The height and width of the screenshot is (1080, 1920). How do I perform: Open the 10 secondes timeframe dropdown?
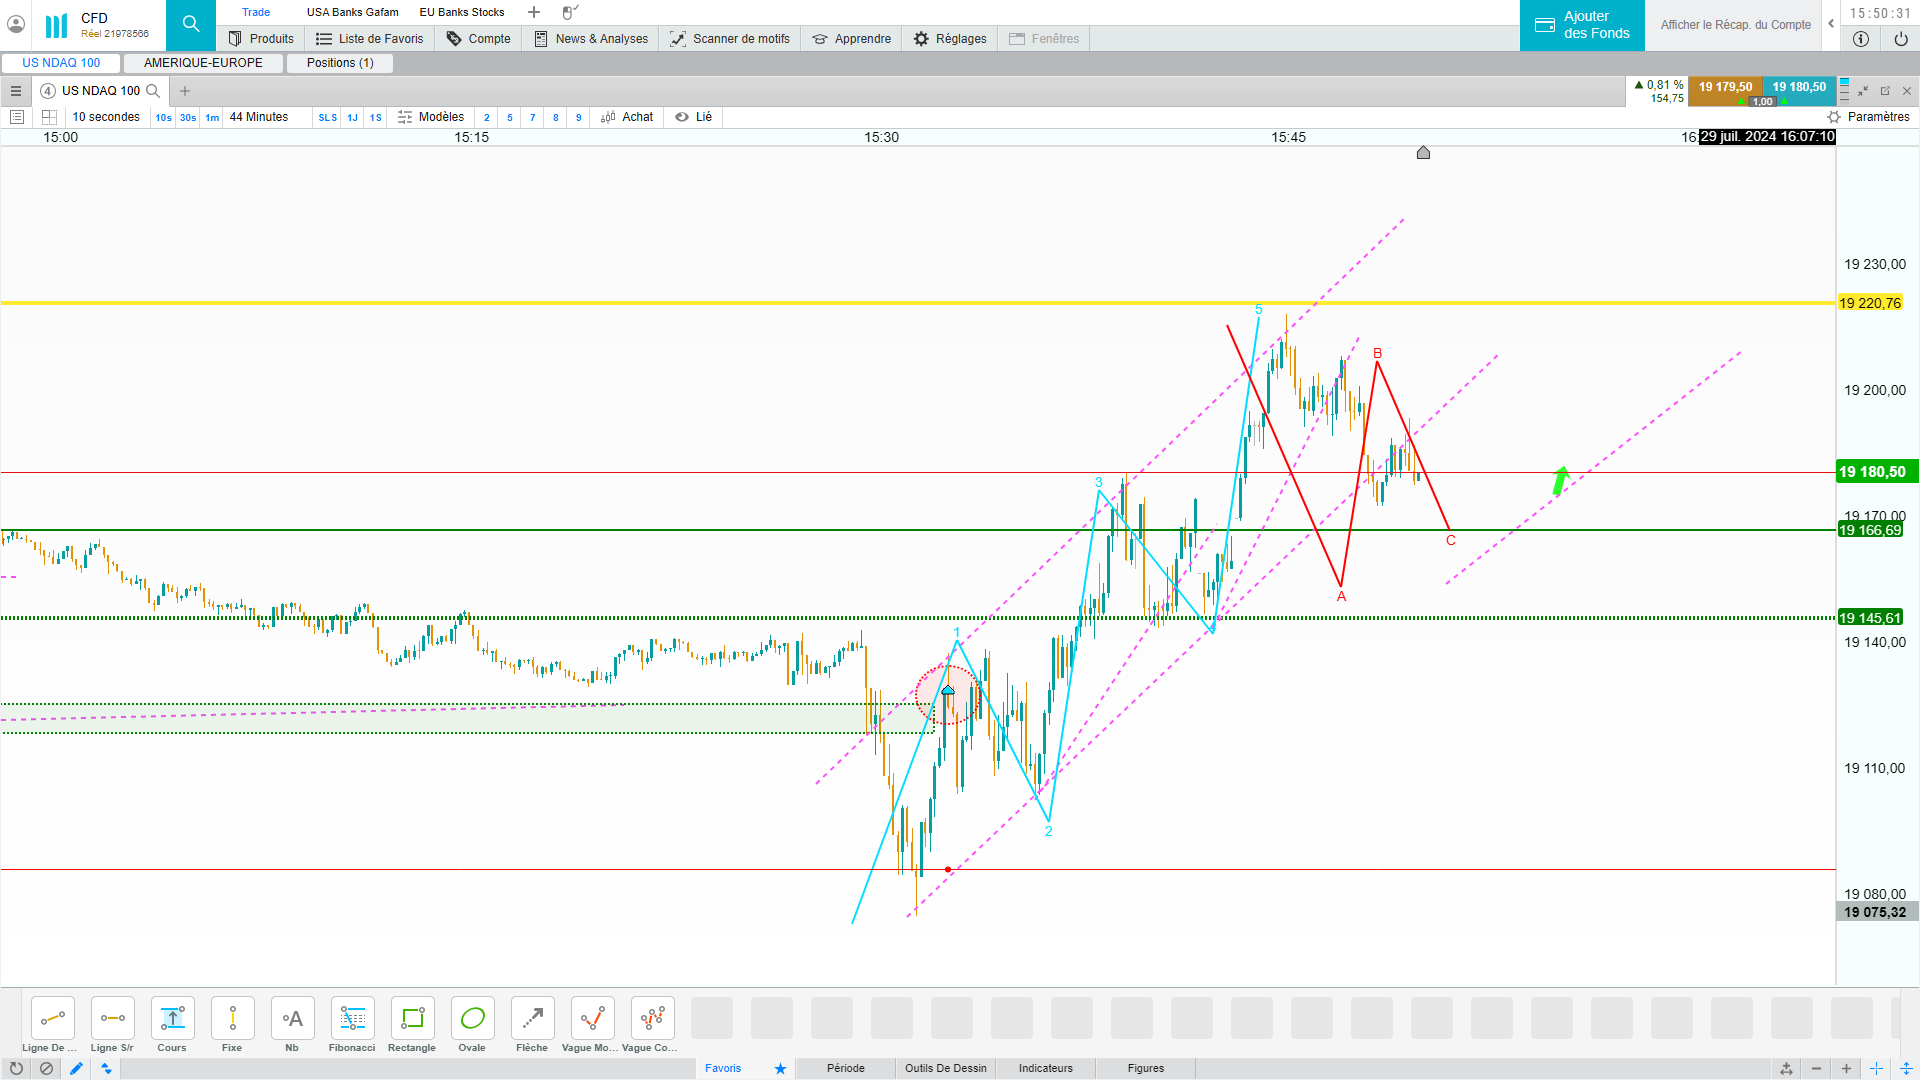pos(106,117)
